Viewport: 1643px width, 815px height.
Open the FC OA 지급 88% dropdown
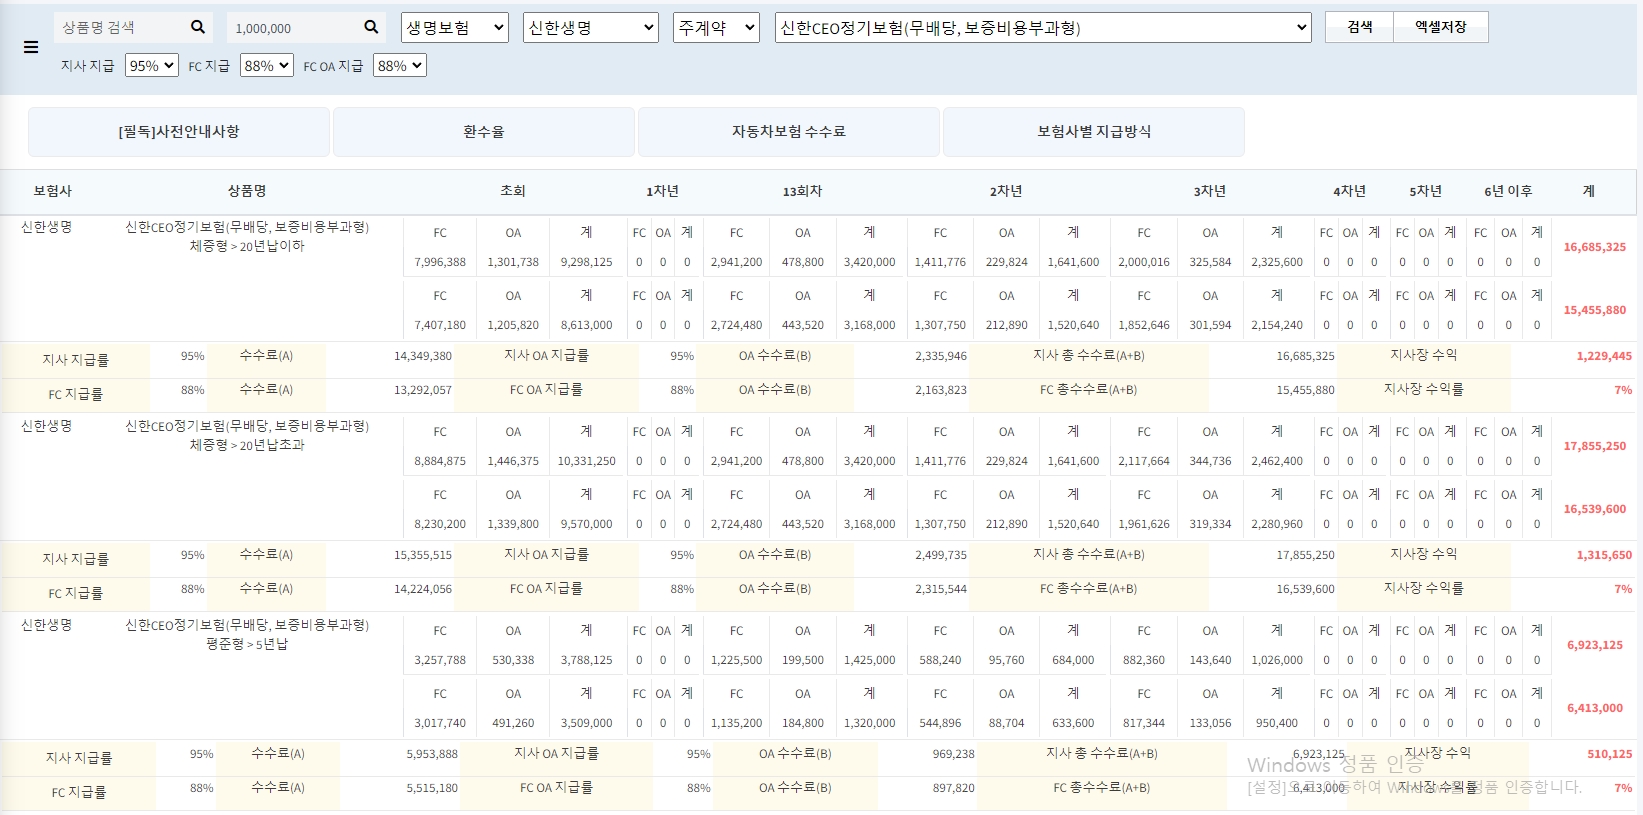[400, 65]
